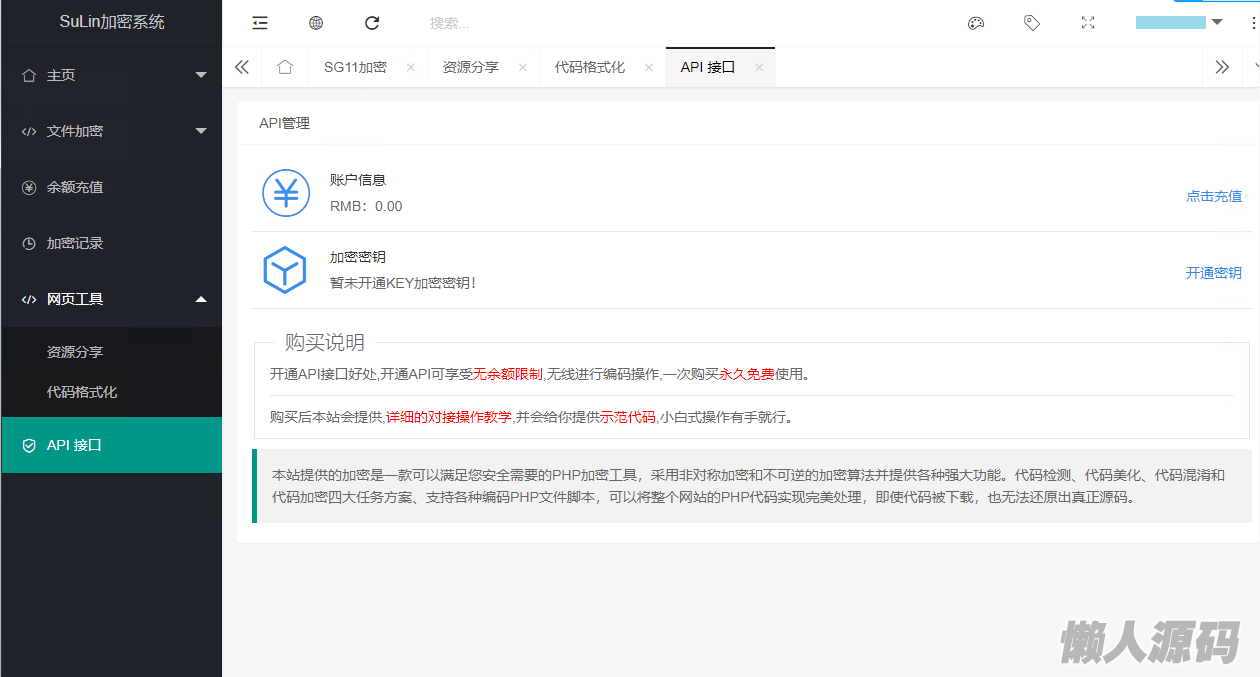
Task: Collapse the sidebar with the menu fold icon
Action: 260,23
